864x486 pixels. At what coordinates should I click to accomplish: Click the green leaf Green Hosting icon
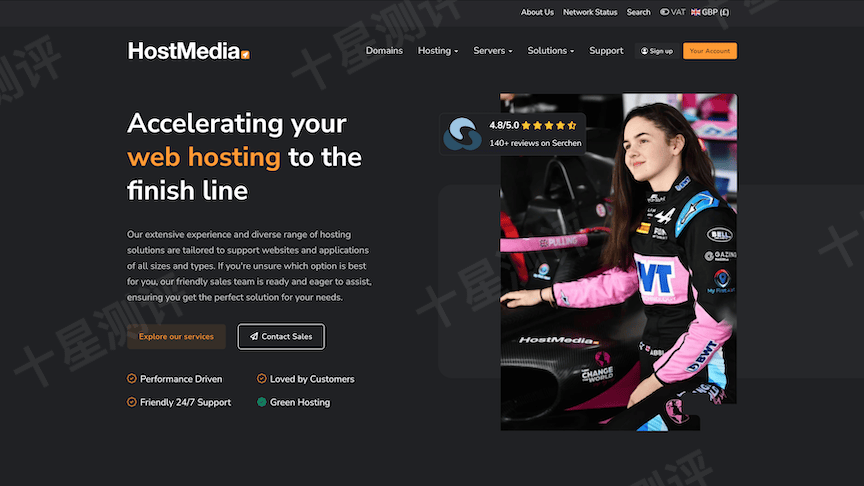pos(262,402)
